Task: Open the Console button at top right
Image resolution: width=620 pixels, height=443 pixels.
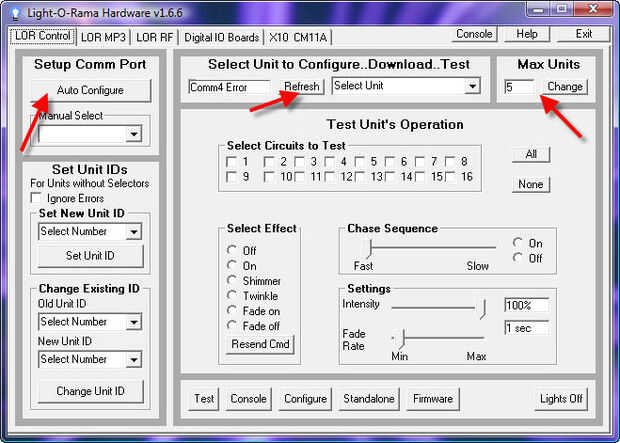Action: pyautogui.click(x=474, y=34)
